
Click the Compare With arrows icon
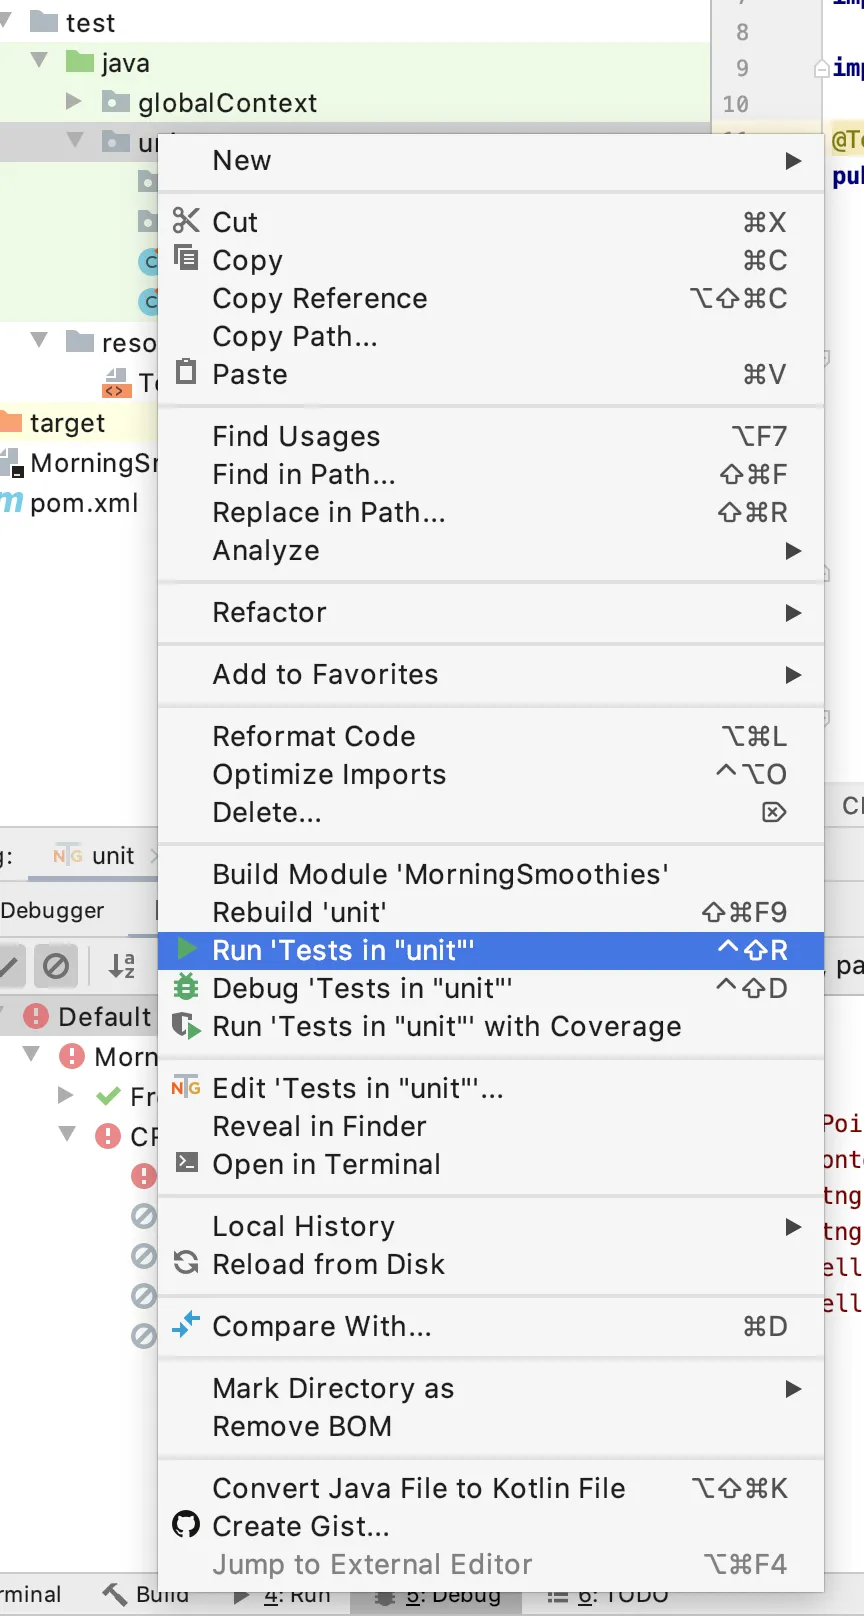coord(186,1325)
